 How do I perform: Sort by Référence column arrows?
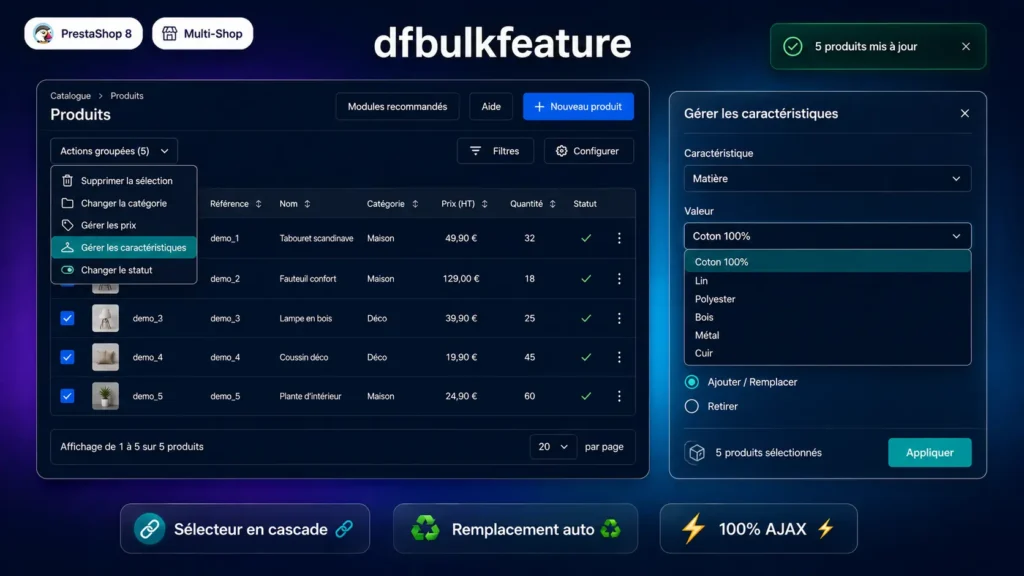259,204
